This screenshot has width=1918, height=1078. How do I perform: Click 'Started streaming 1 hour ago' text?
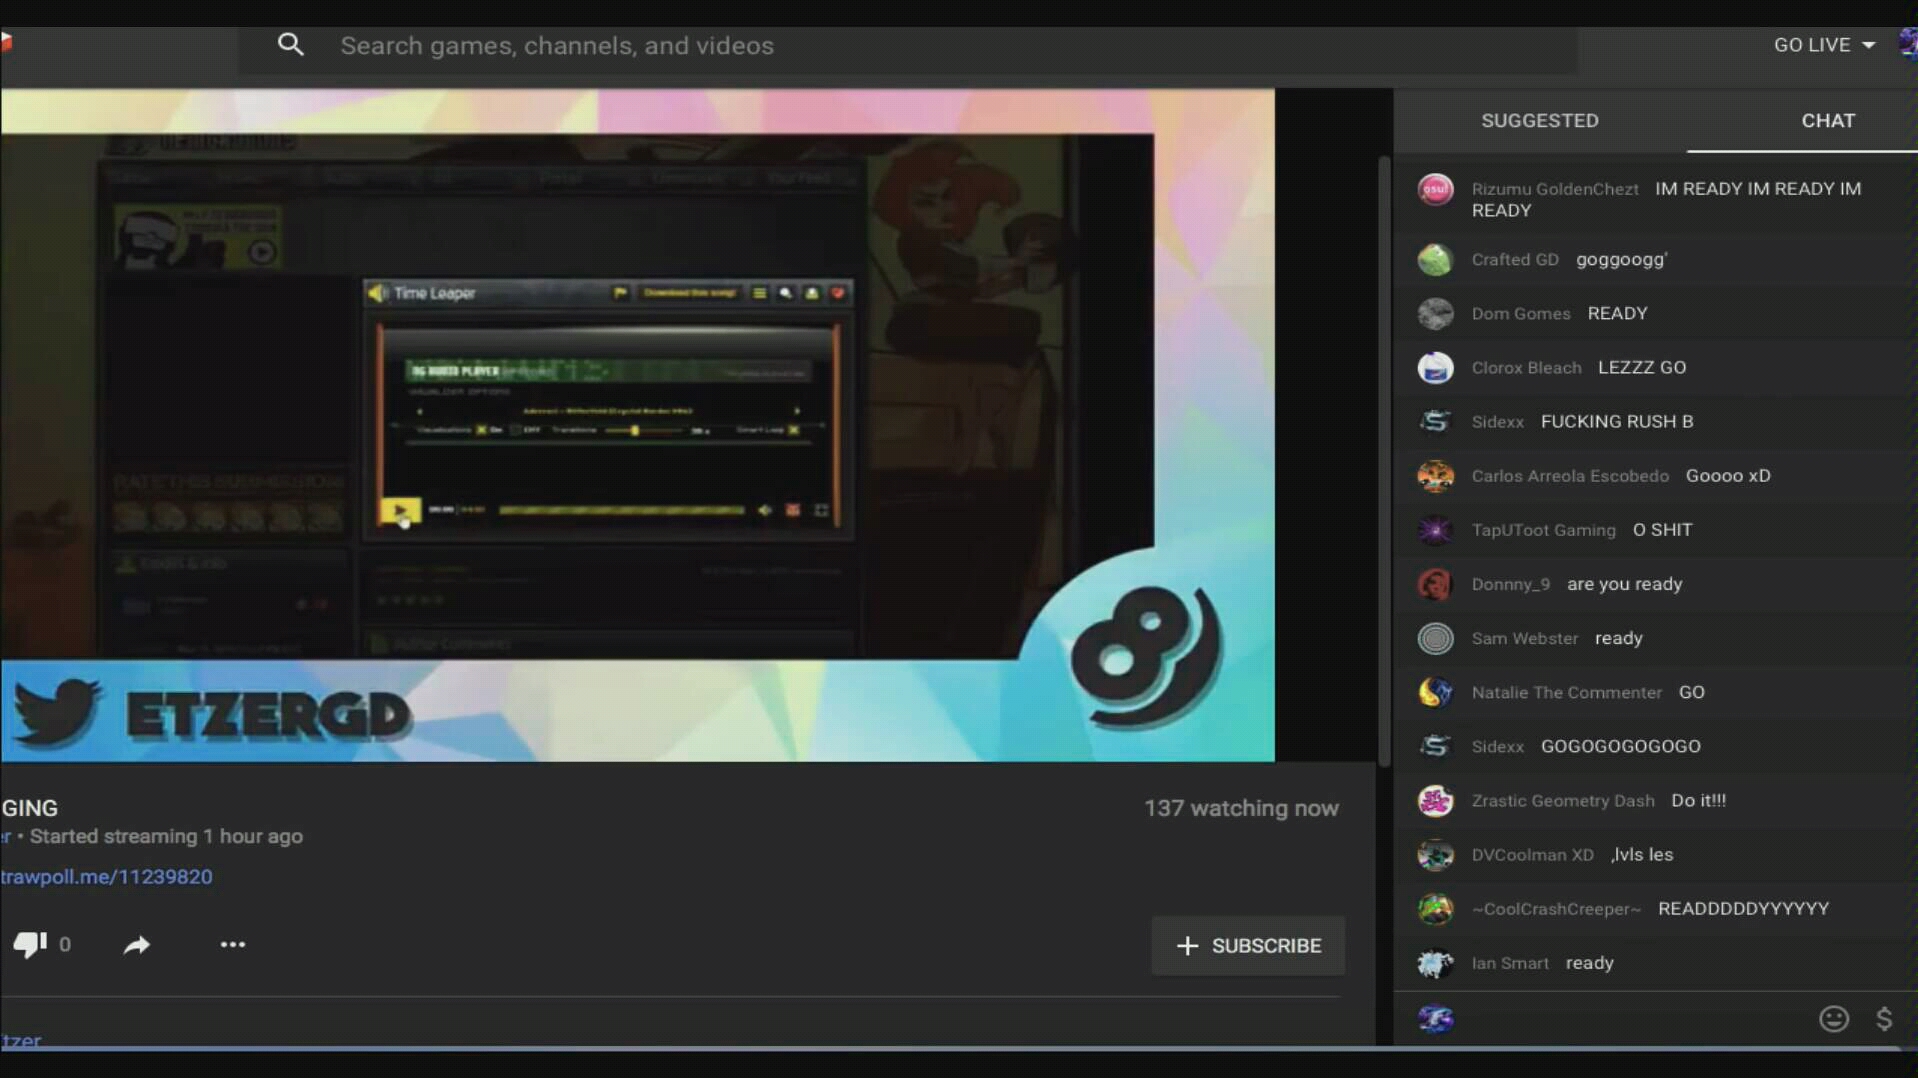tap(166, 836)
